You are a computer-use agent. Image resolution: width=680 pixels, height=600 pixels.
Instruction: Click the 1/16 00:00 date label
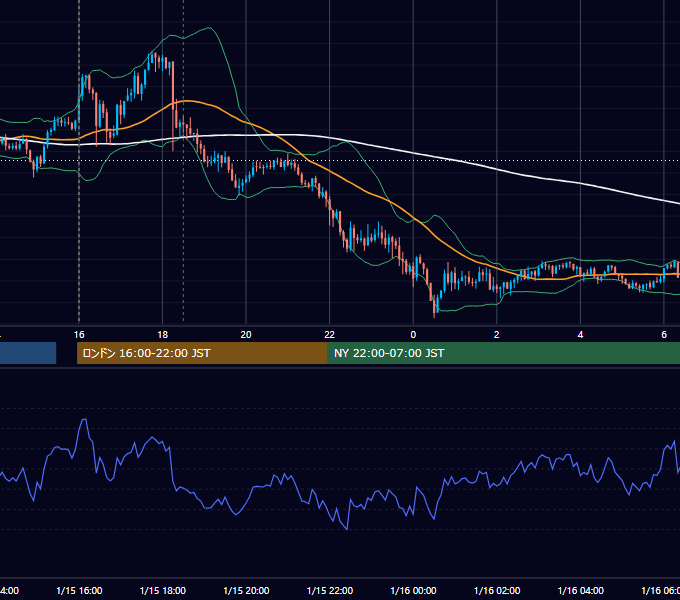coord(413,590)
